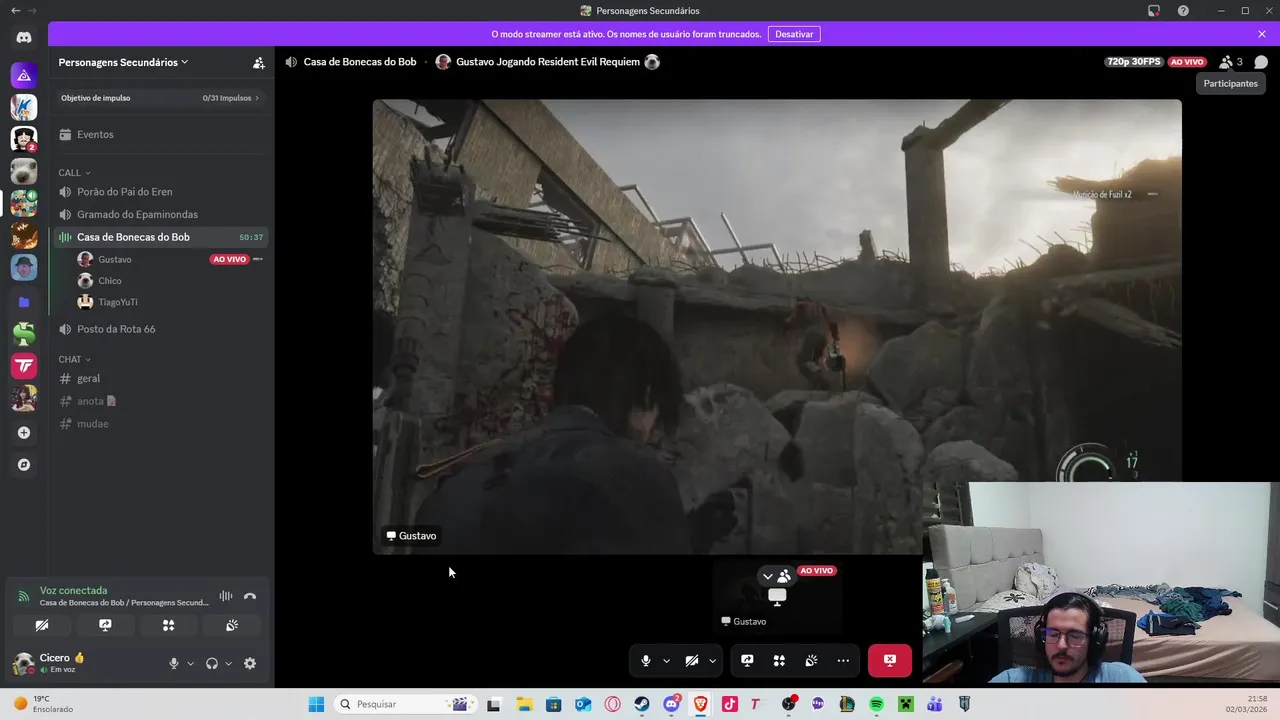The height and width of the screenshot is (720, 1280).
Task: Open the red T server icon
Action: [x=24, y=365]
